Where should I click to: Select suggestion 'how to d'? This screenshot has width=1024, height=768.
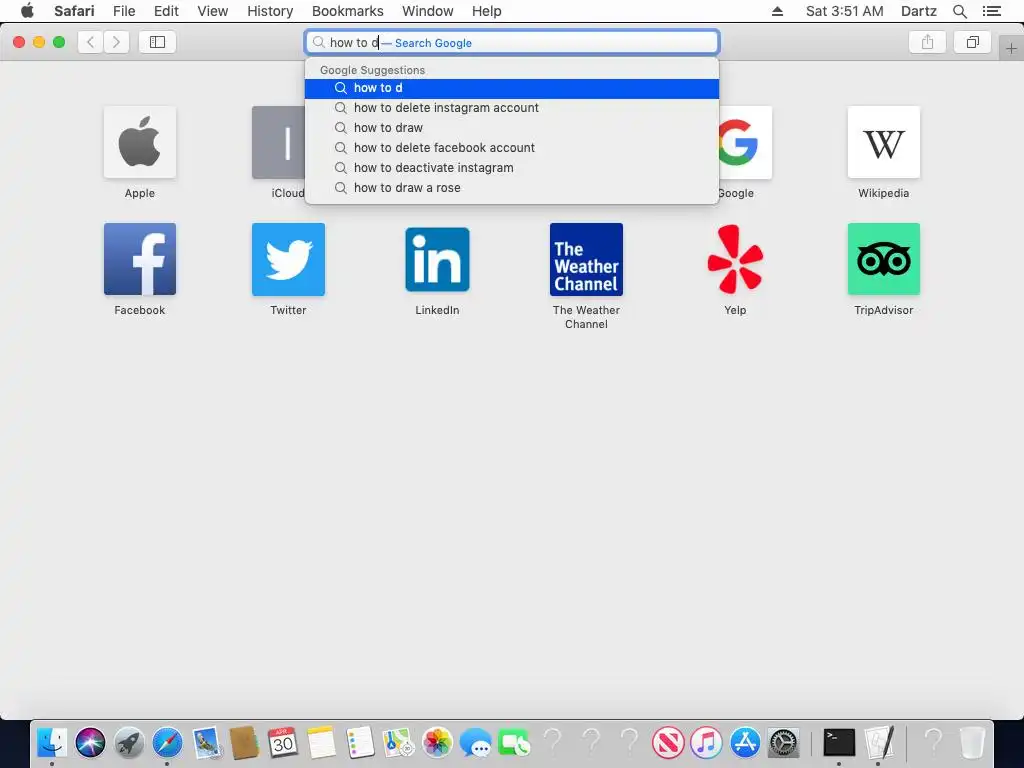[x=512, y=88]
